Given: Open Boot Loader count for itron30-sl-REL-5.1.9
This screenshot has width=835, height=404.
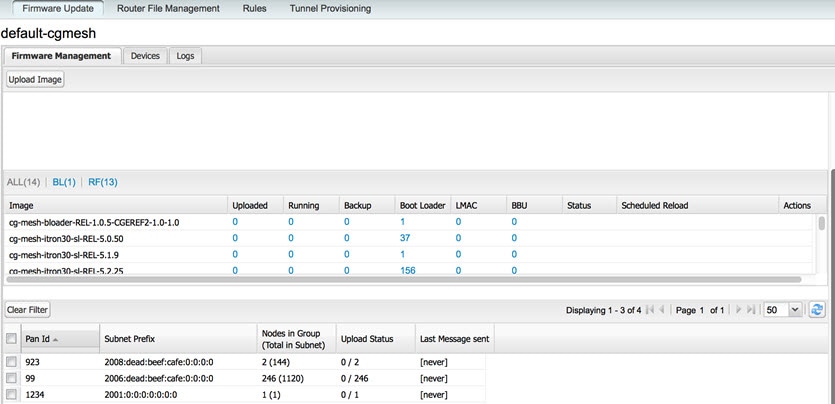Looking at the screenshot, I should click(403, 254).
